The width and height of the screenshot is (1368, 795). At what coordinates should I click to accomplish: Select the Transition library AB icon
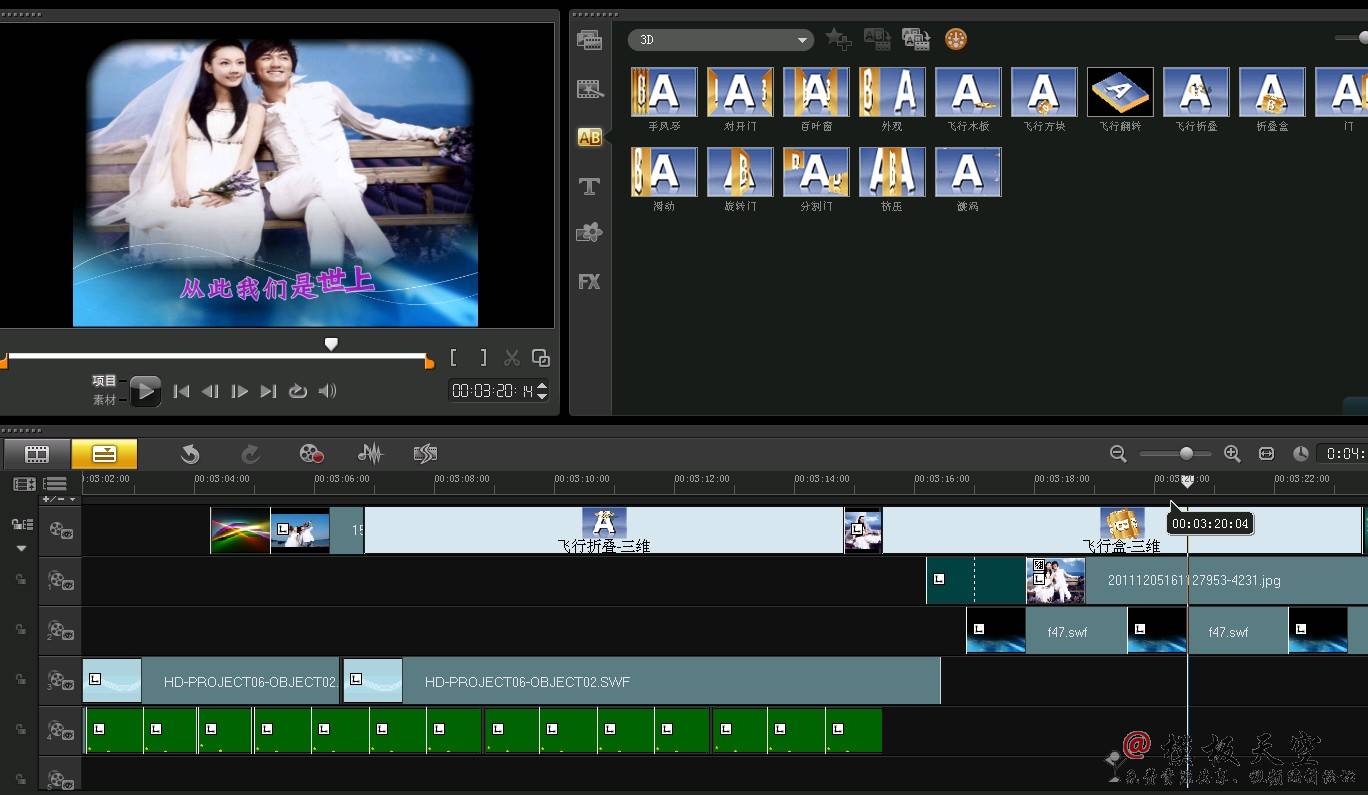(x=590, y=138)
